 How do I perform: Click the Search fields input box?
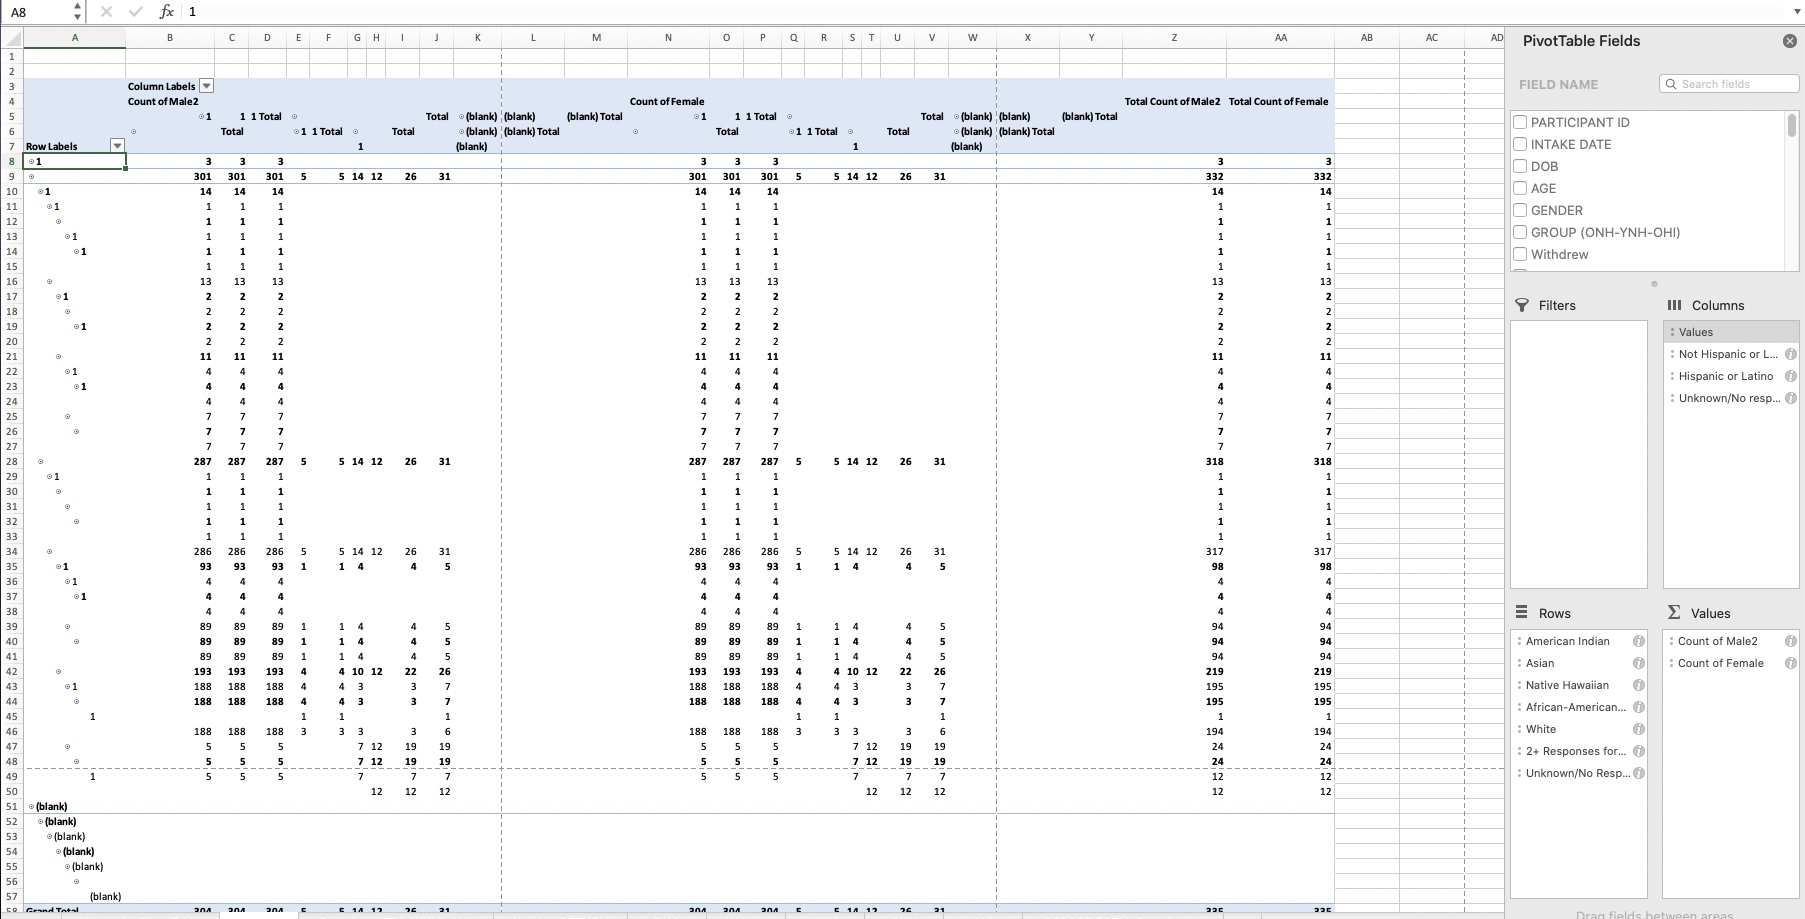(x=1729, y=84)
